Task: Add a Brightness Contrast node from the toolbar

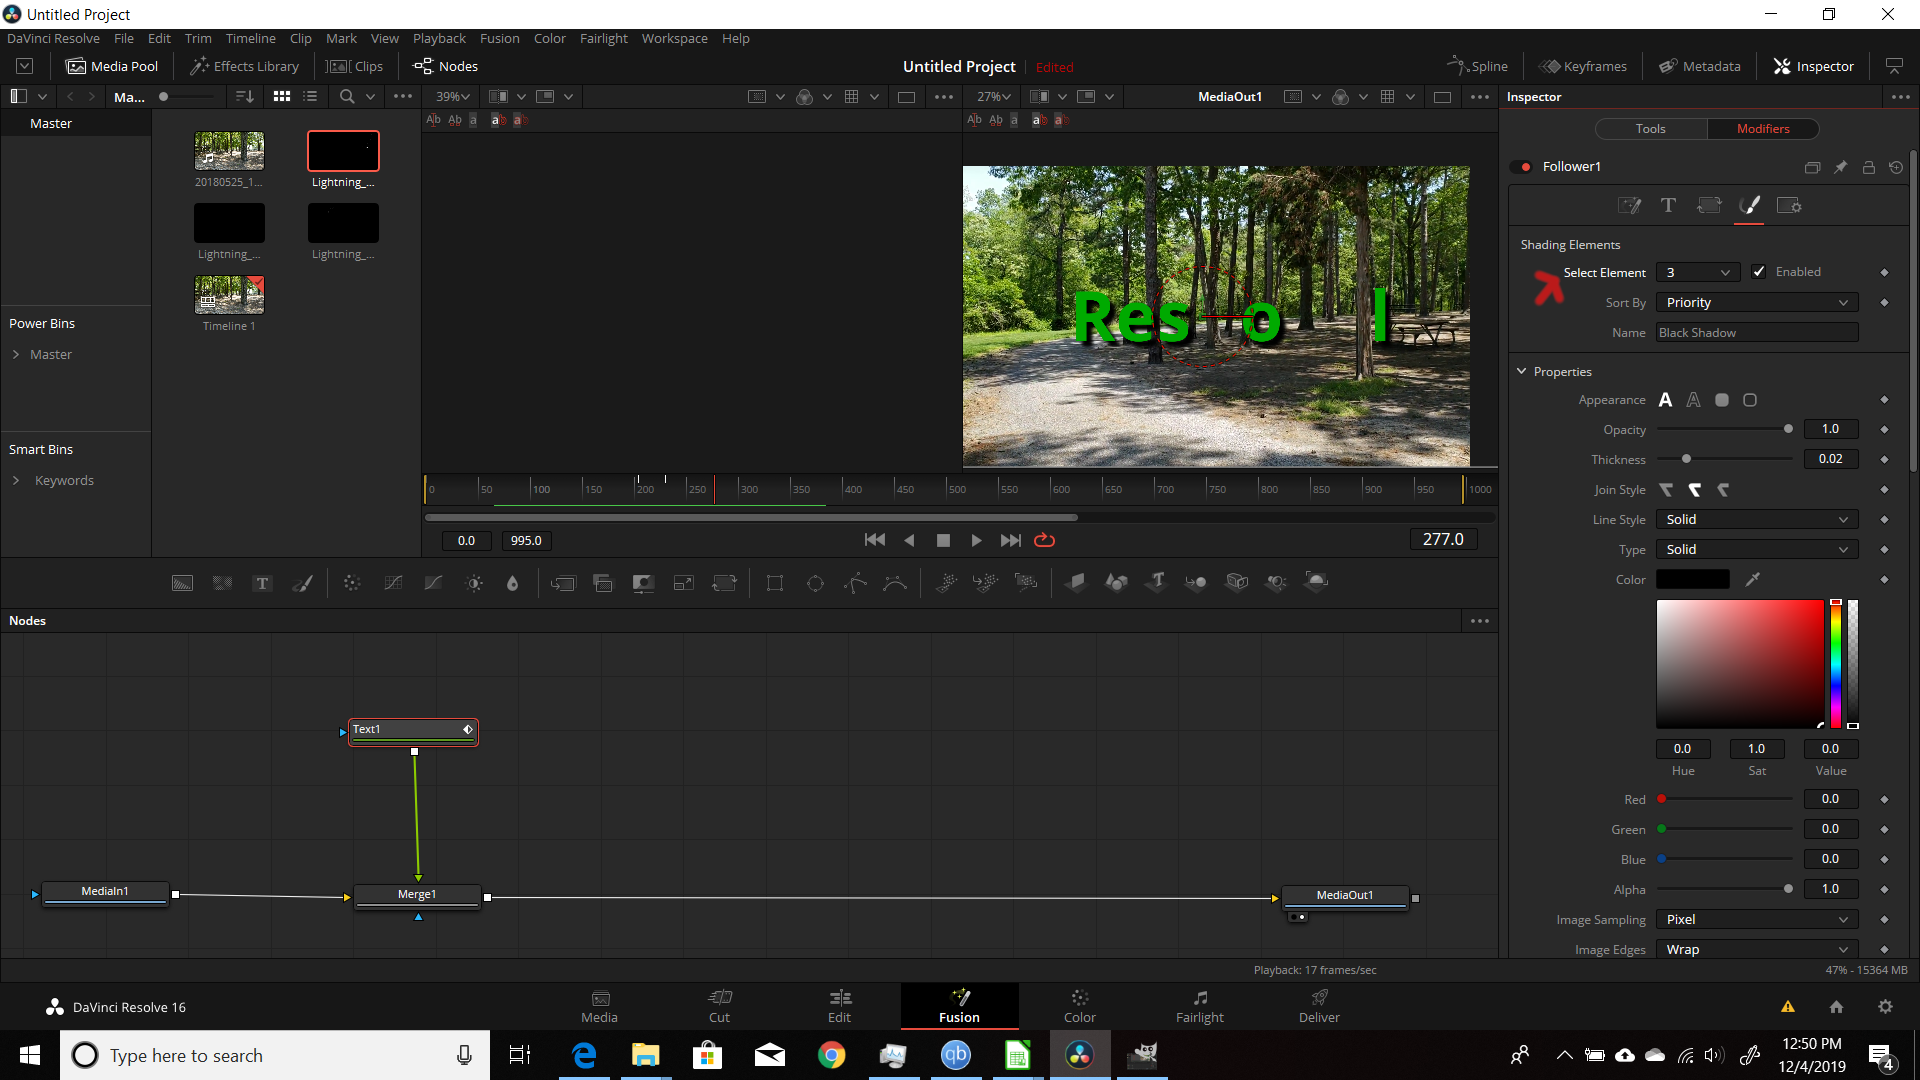Action: point(474,583)
